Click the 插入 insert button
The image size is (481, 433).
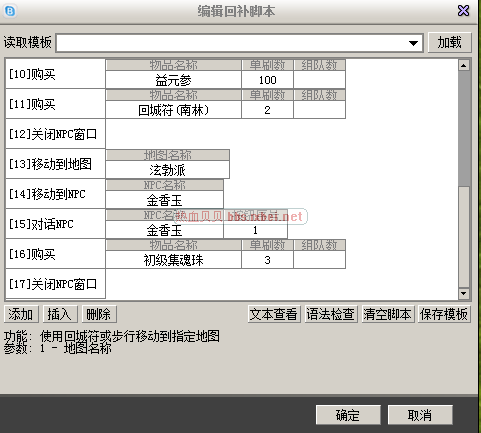[60, 314]
